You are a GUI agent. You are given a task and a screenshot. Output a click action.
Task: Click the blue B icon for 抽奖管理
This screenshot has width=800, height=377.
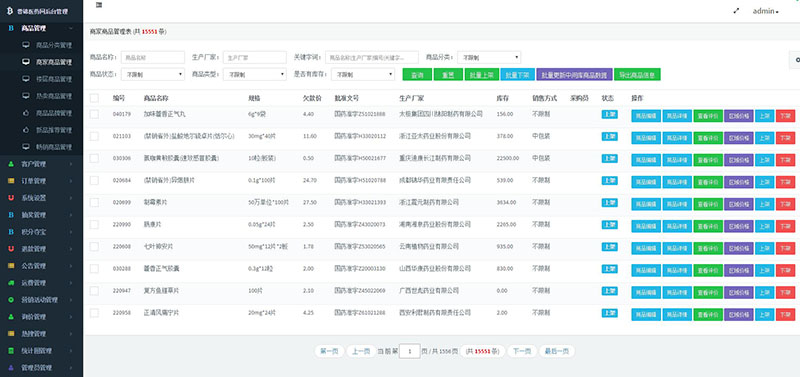(11, 215)
